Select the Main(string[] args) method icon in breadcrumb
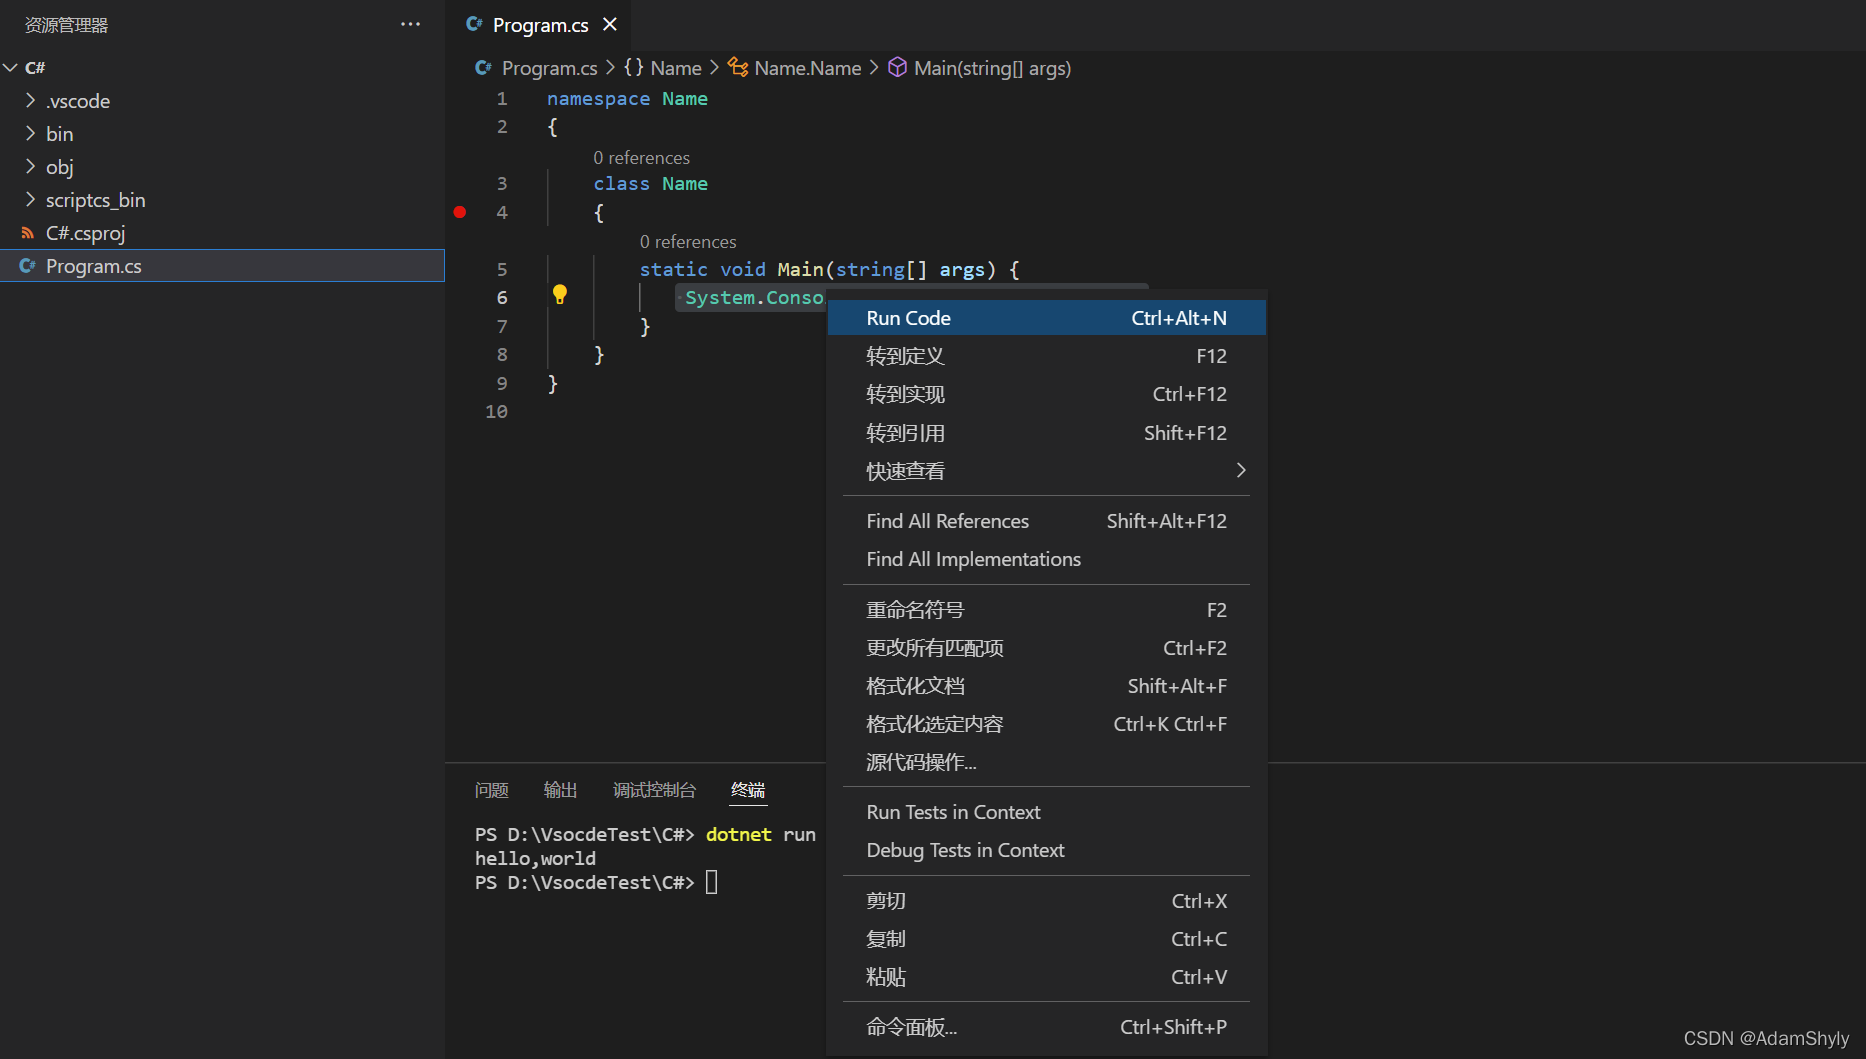 point(897,67)
